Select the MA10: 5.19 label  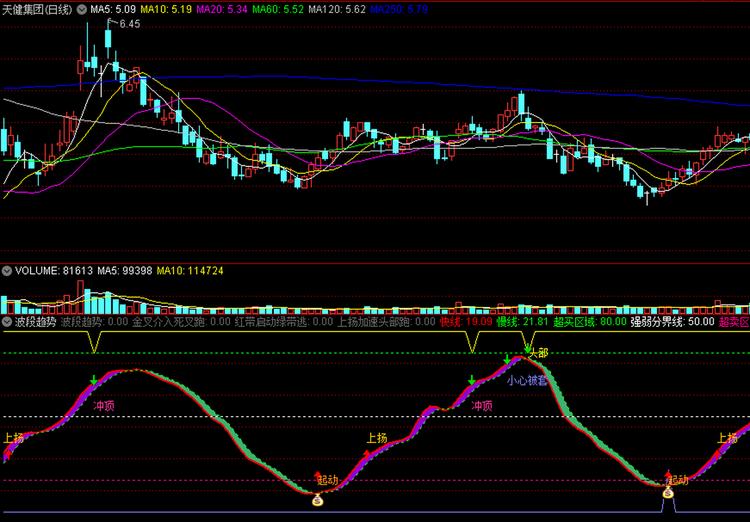166,10
